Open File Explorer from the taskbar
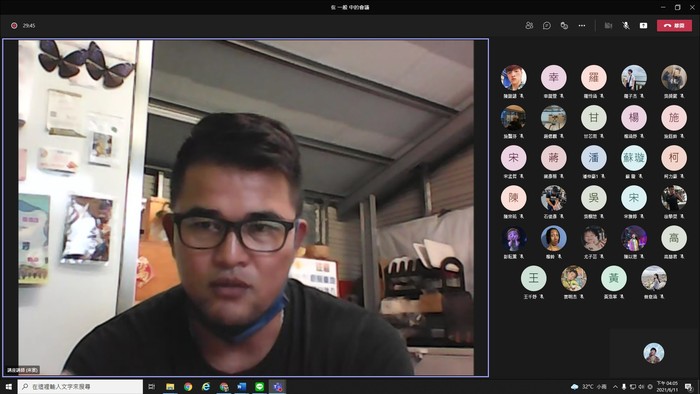Viewport: 700px width, 394px height. (170, 386)
